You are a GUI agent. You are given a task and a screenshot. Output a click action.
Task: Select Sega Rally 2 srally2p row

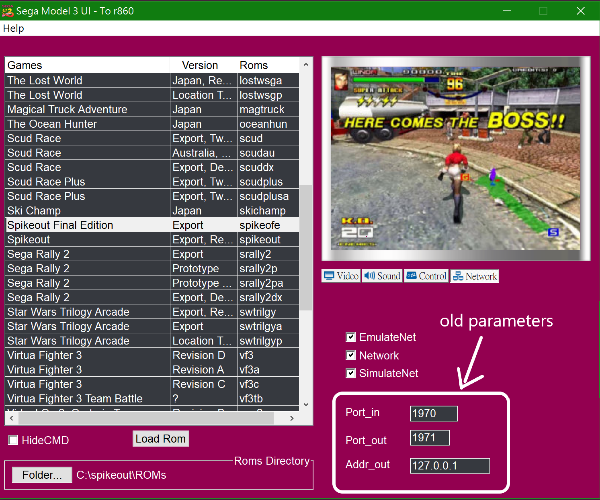(152, 268)
